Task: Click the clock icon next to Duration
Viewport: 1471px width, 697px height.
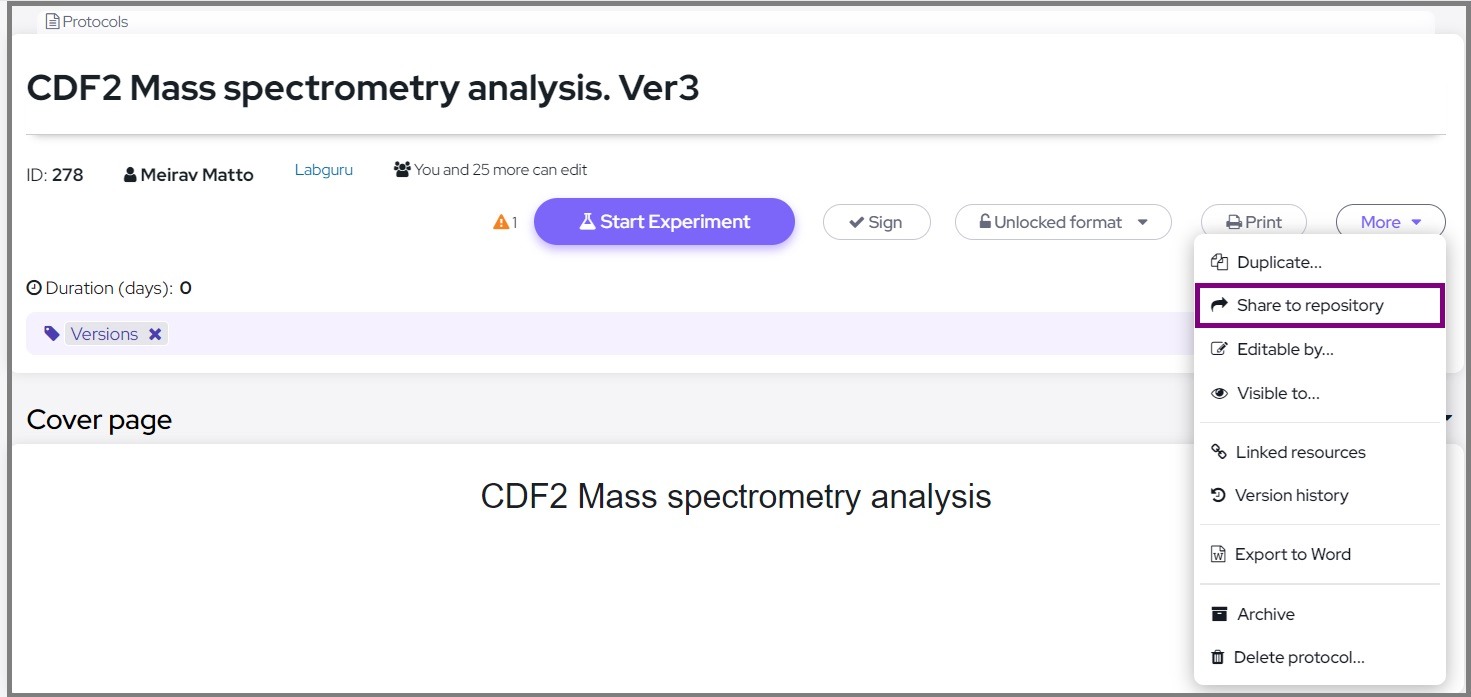Action: pos(34,288)
